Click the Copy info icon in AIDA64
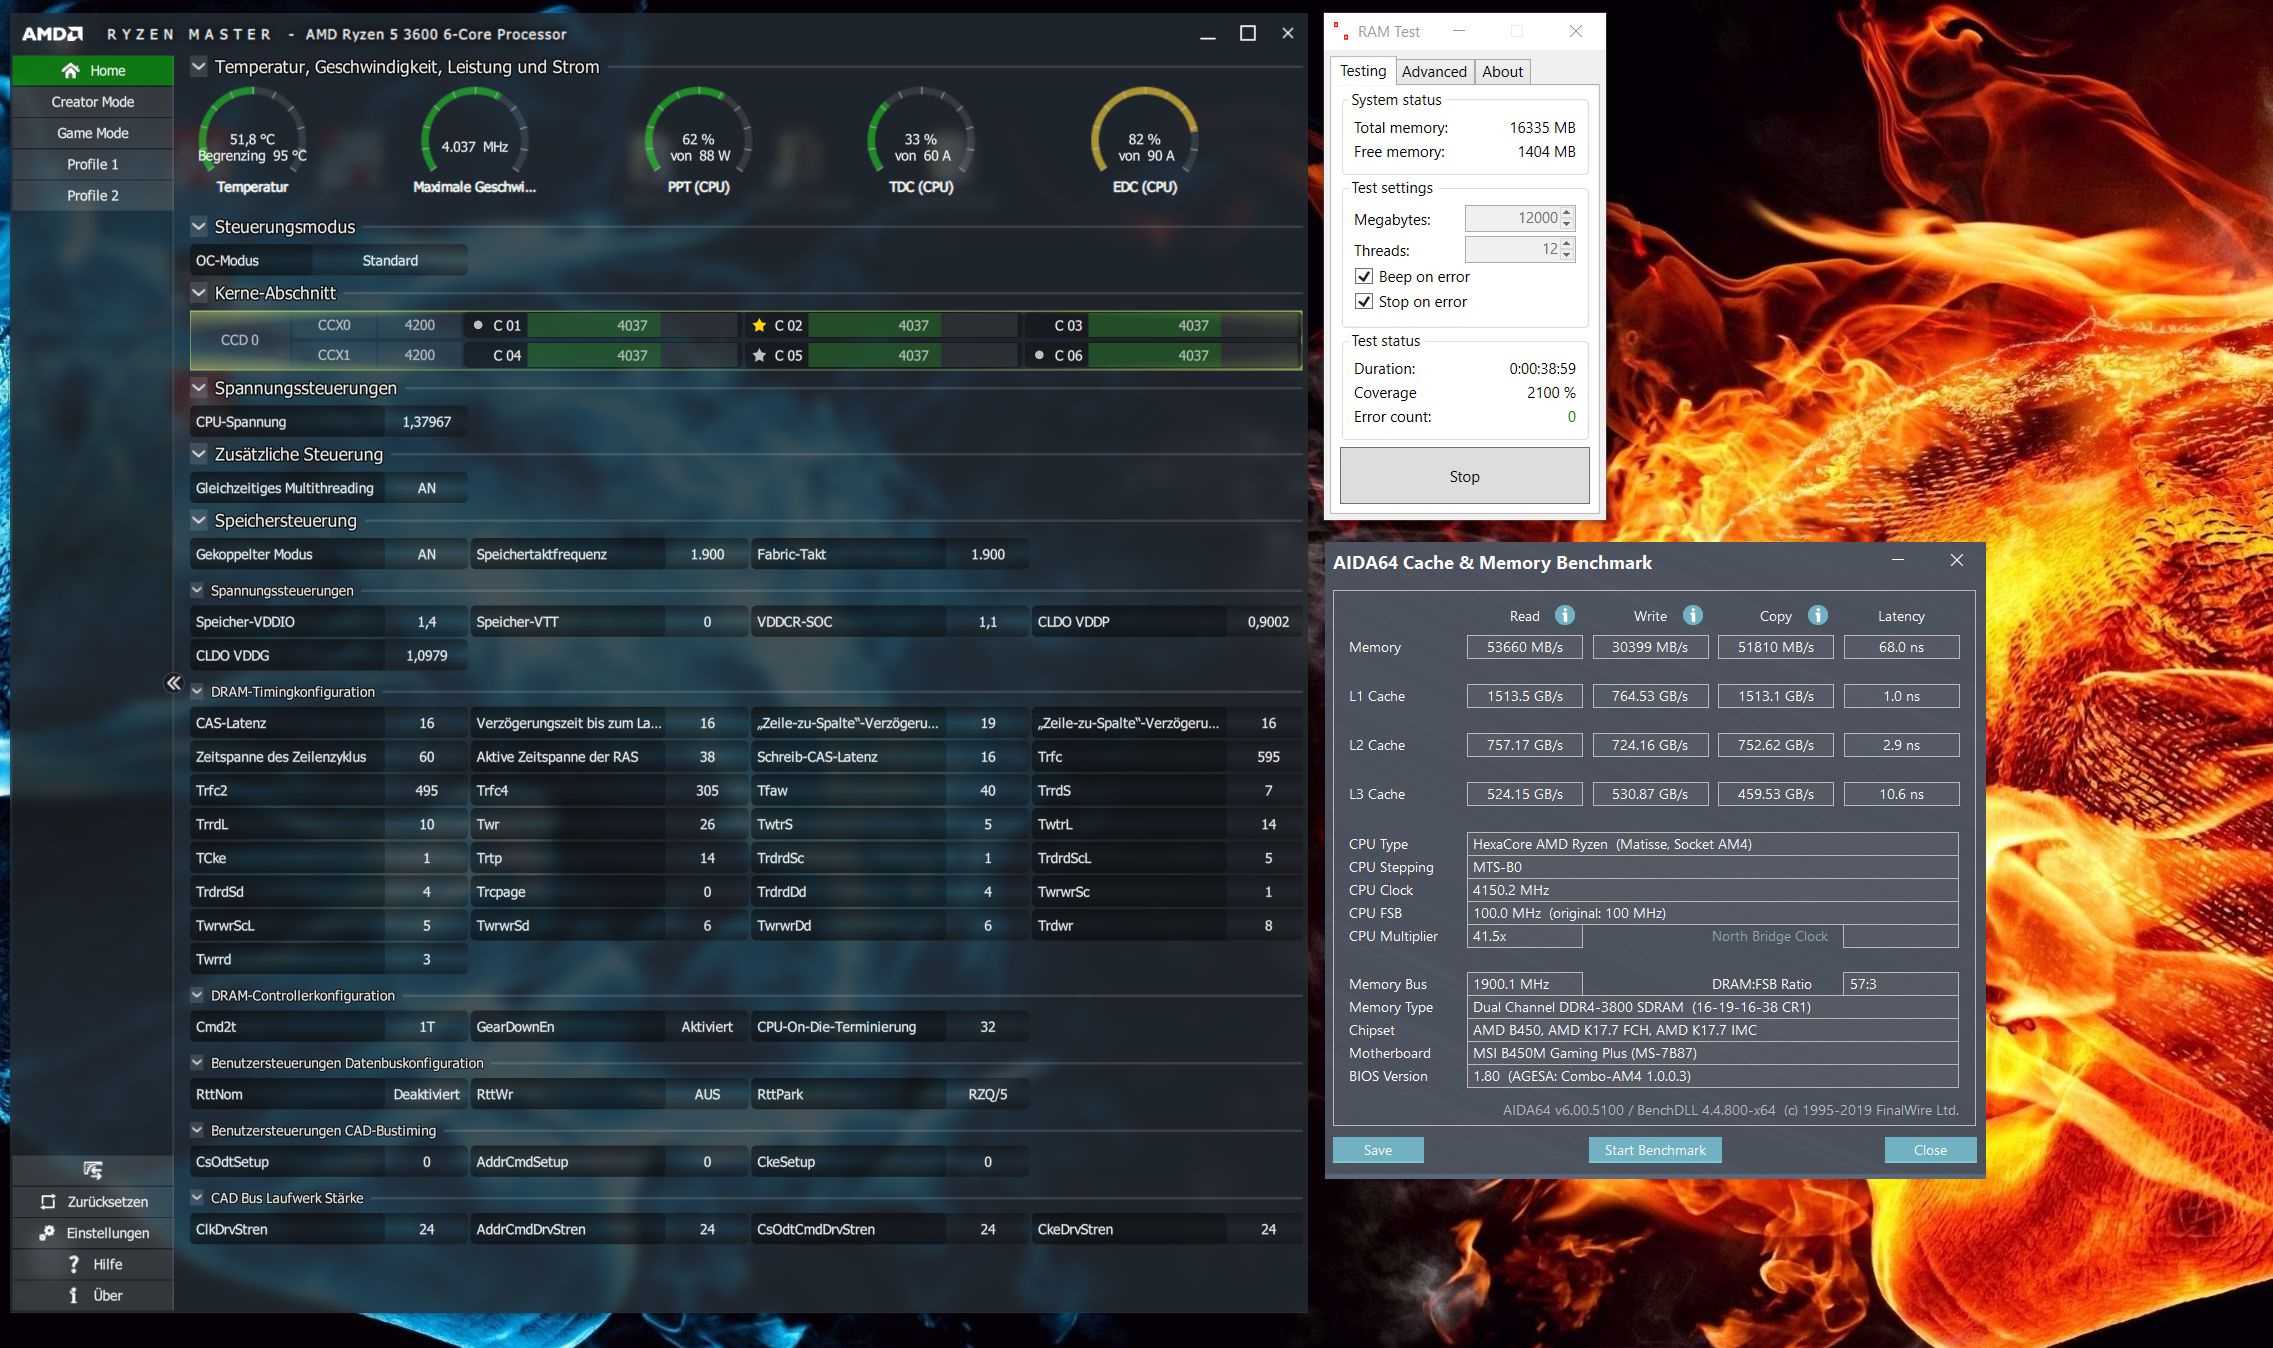 [1818, 616]
